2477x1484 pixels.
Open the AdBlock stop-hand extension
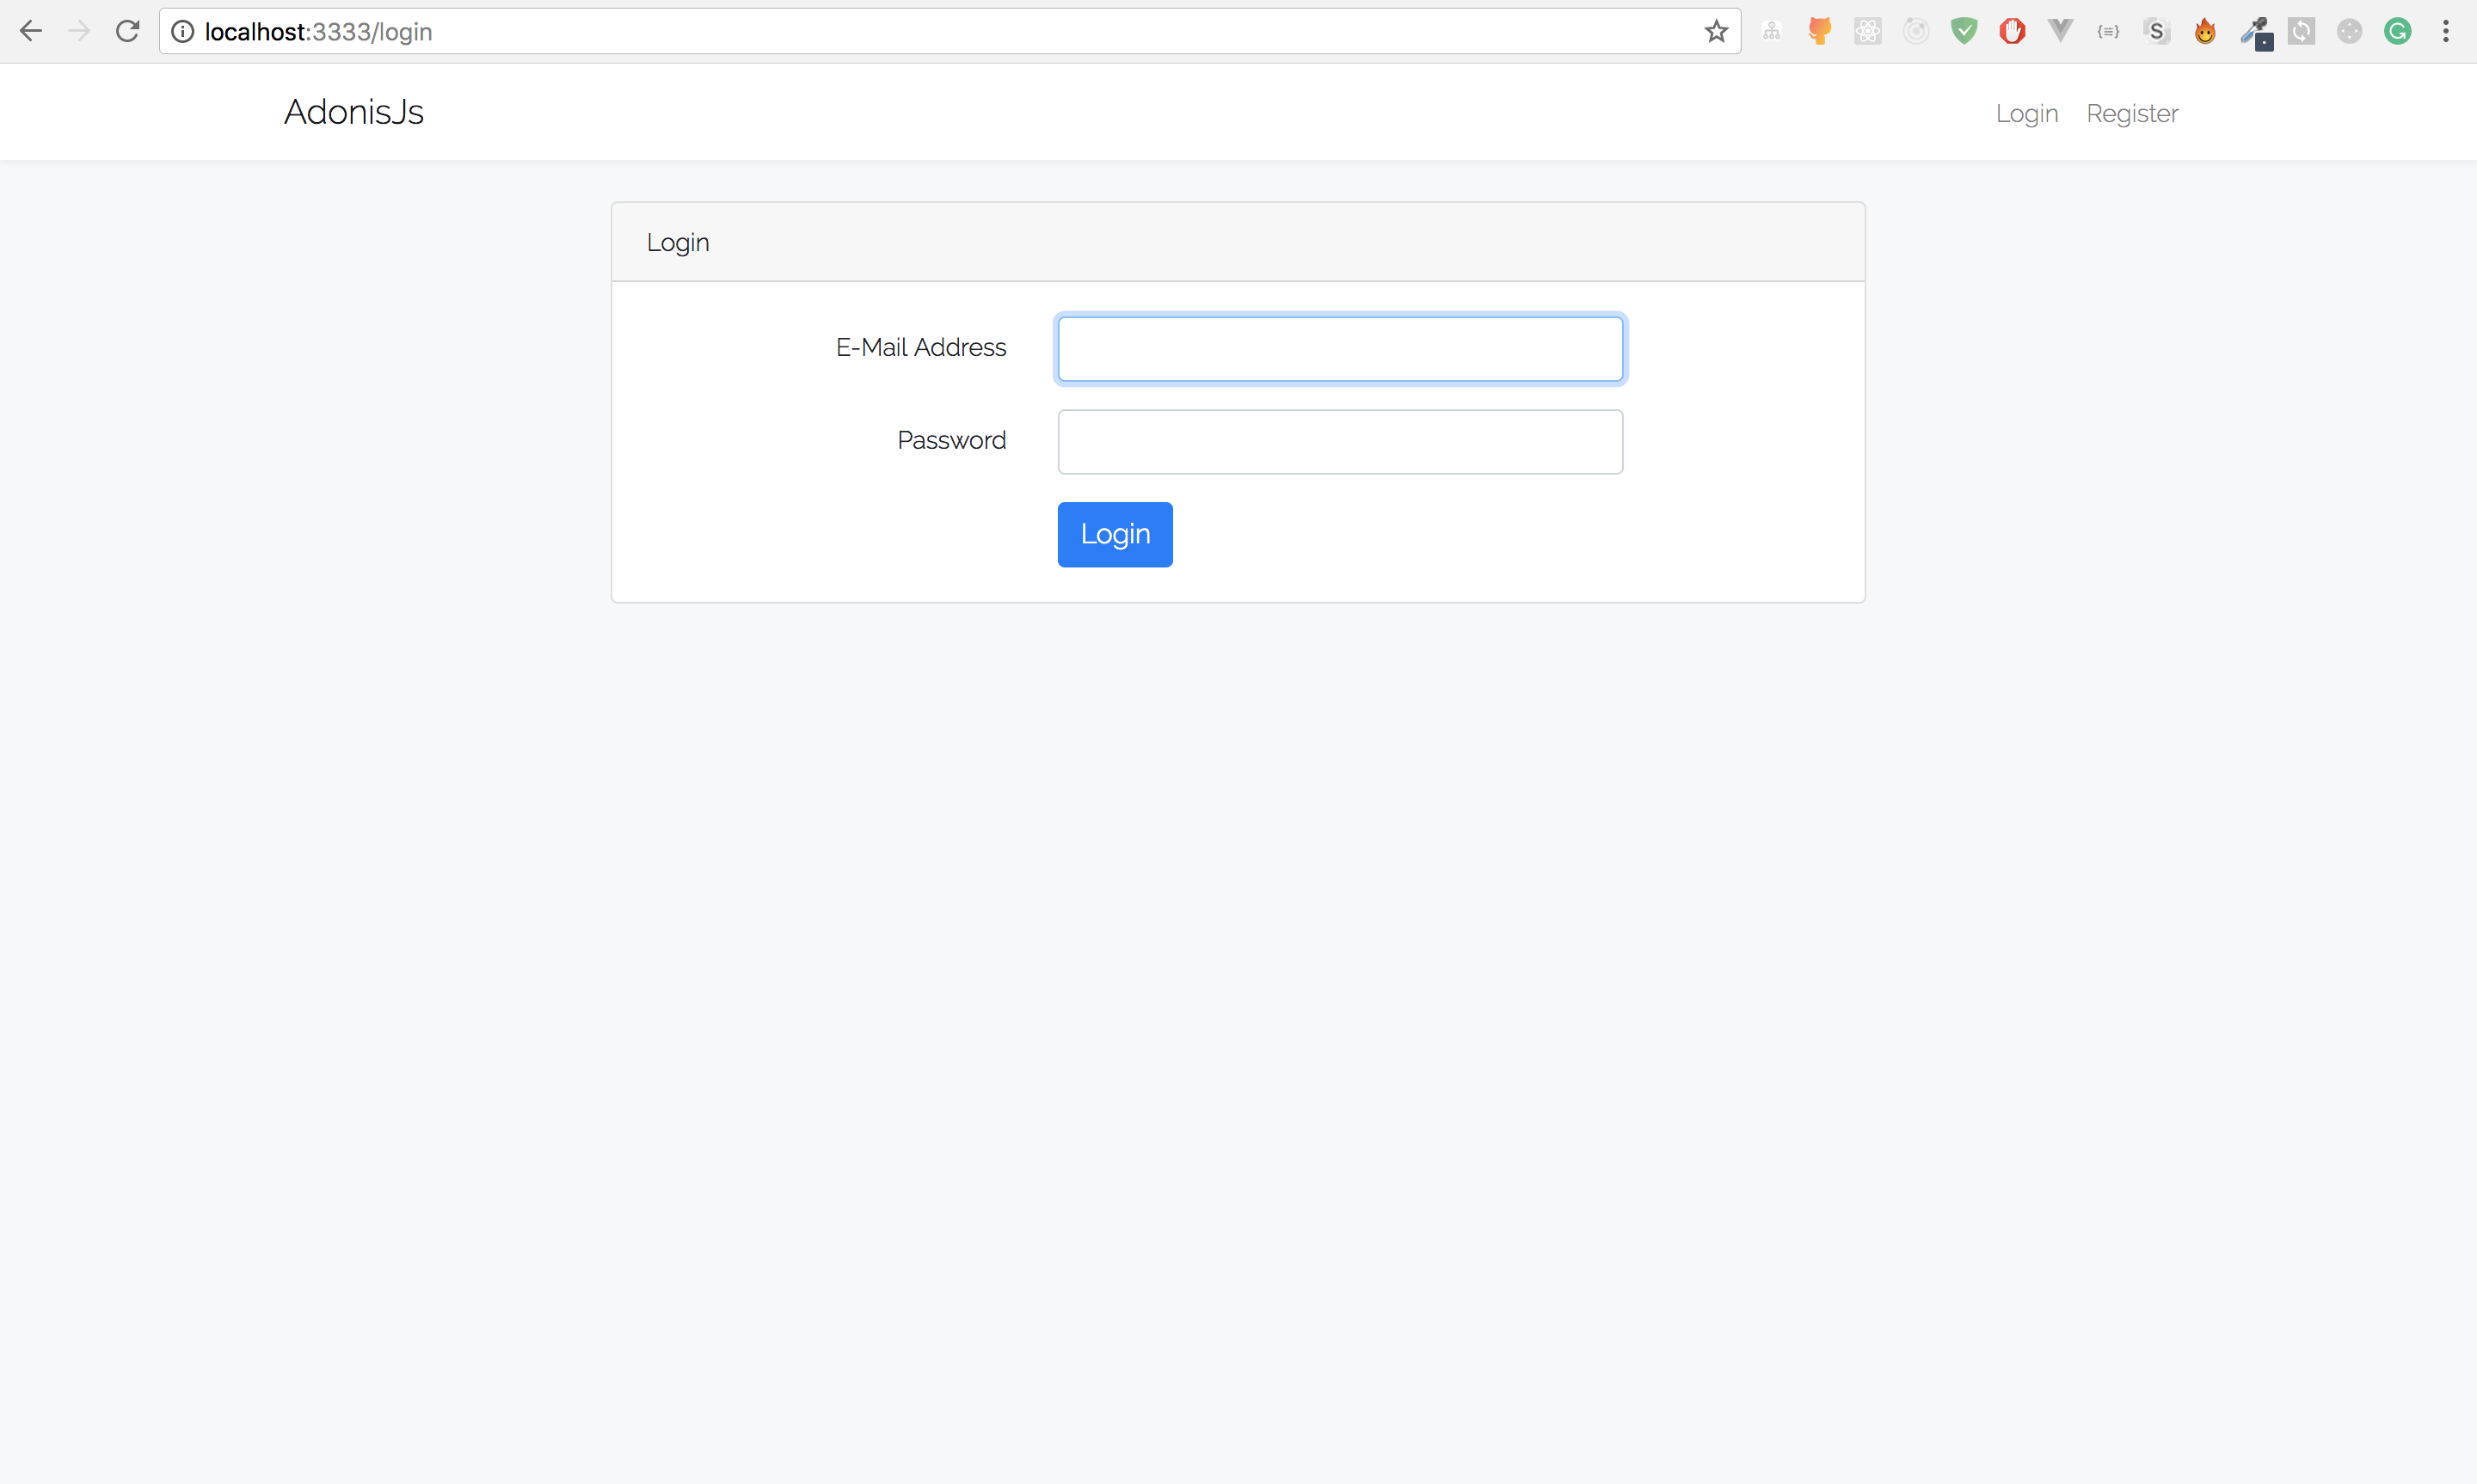coord(2011,31)
